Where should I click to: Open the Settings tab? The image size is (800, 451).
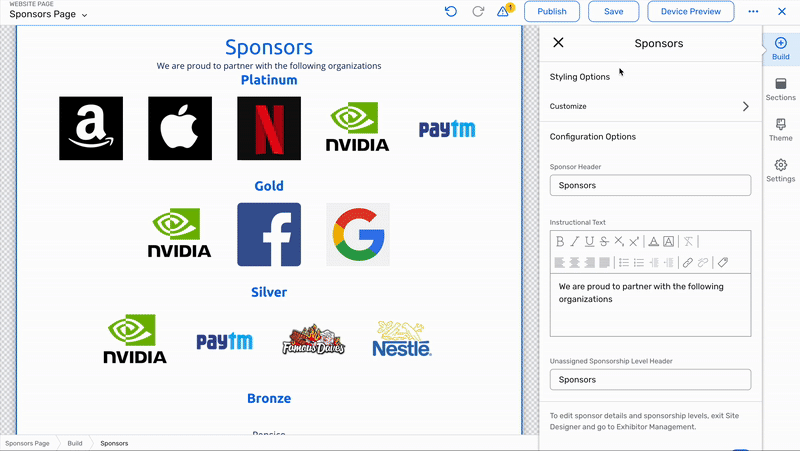(x=781, y=171)
